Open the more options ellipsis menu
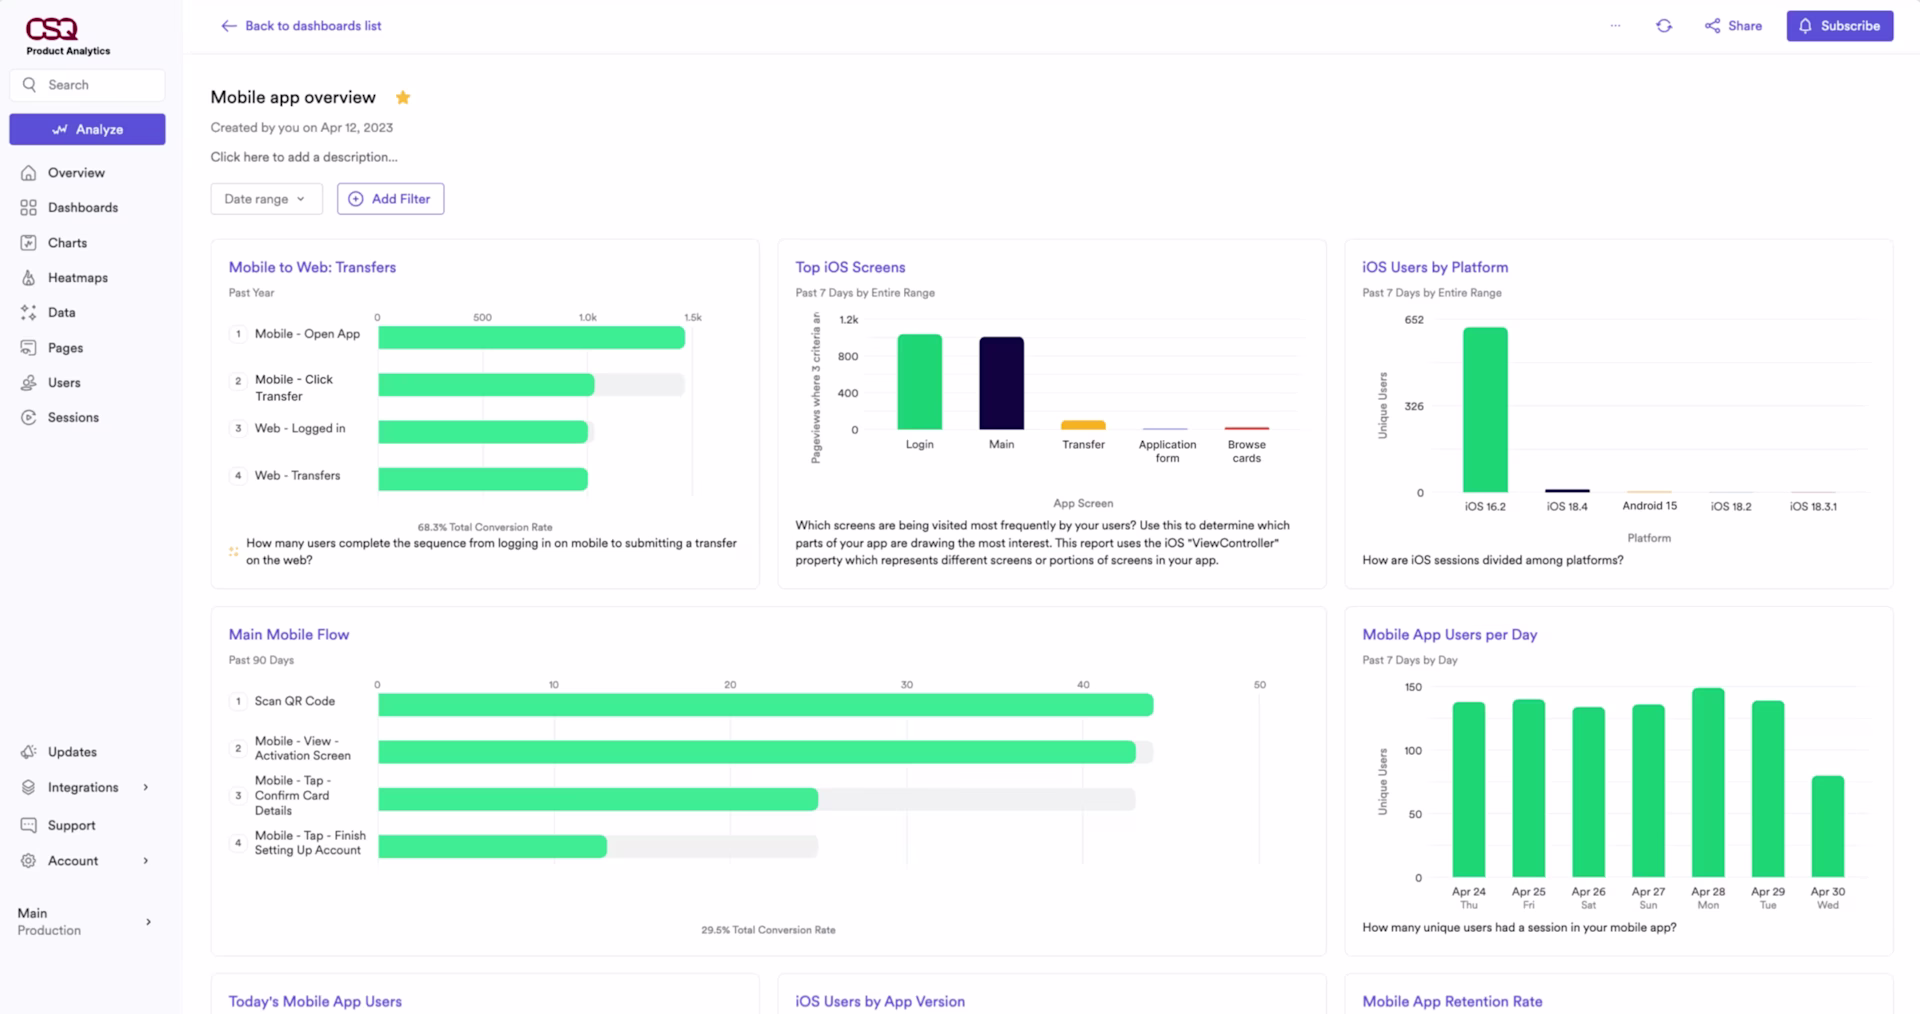This screenshot has height=1014, width=1920. click(x=1615, y=25)
